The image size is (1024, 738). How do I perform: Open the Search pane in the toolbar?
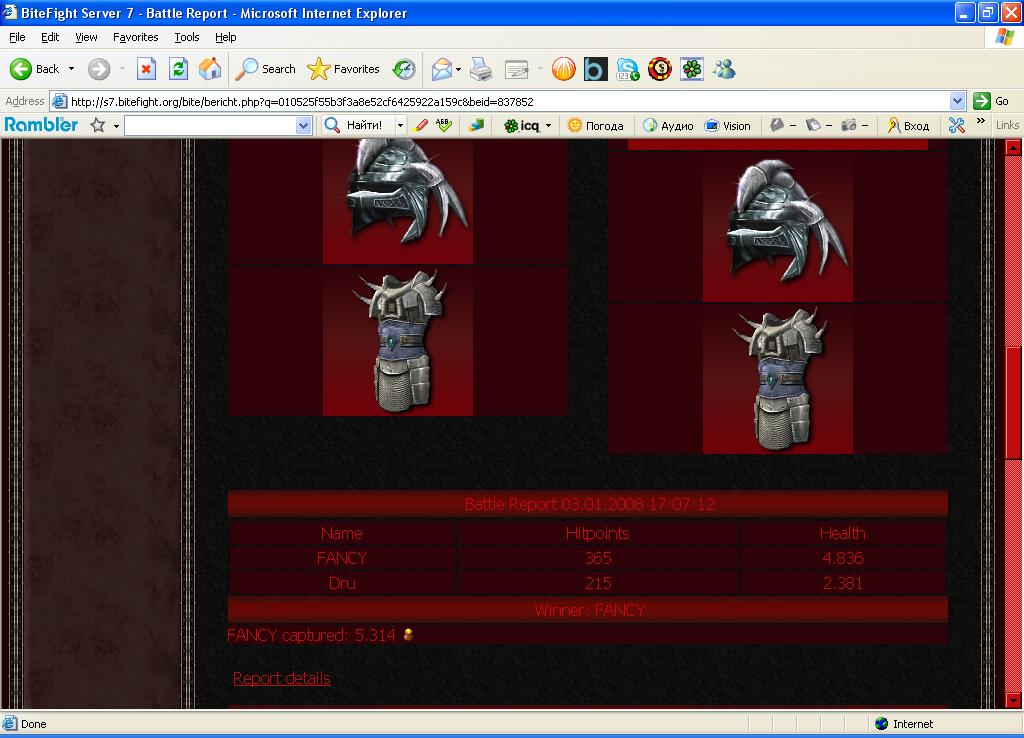pyautogui.click(x=265, y=69)
